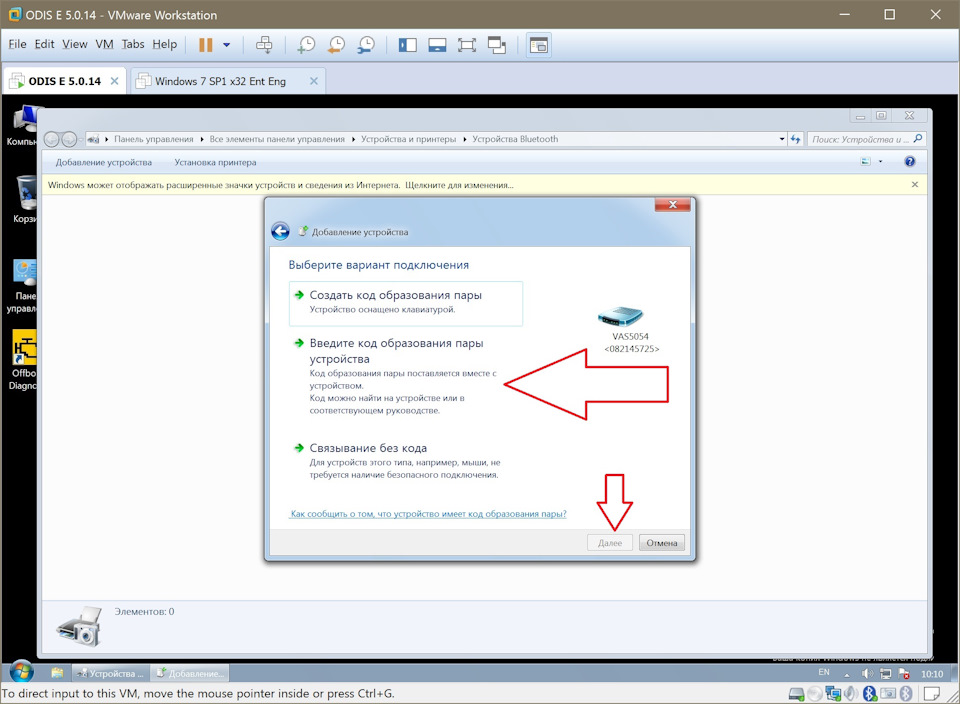
Task: Open the Windows Start menu
Action: (x=21, y=672)
